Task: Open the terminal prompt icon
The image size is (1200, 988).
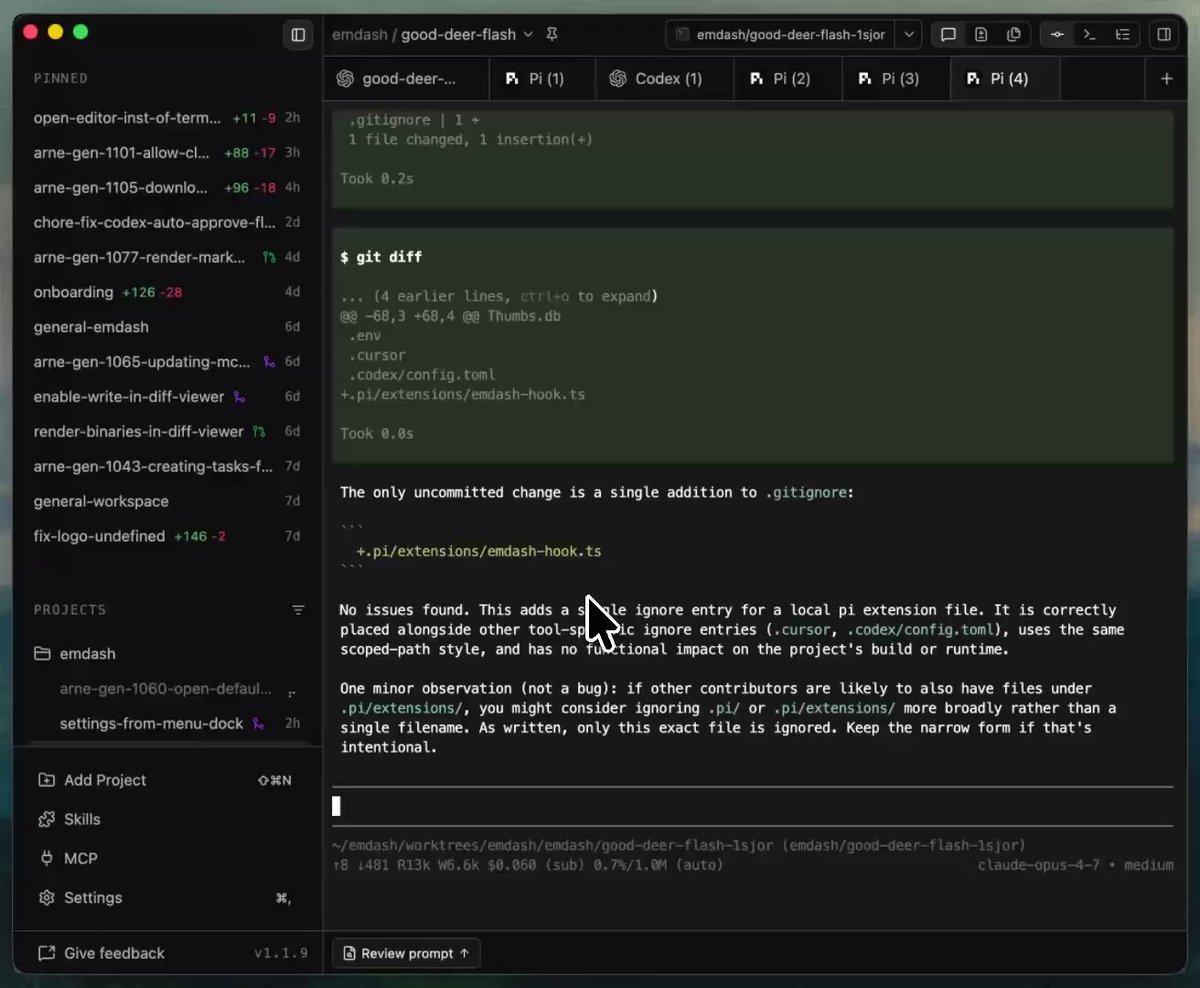Action: [1090, 35]
